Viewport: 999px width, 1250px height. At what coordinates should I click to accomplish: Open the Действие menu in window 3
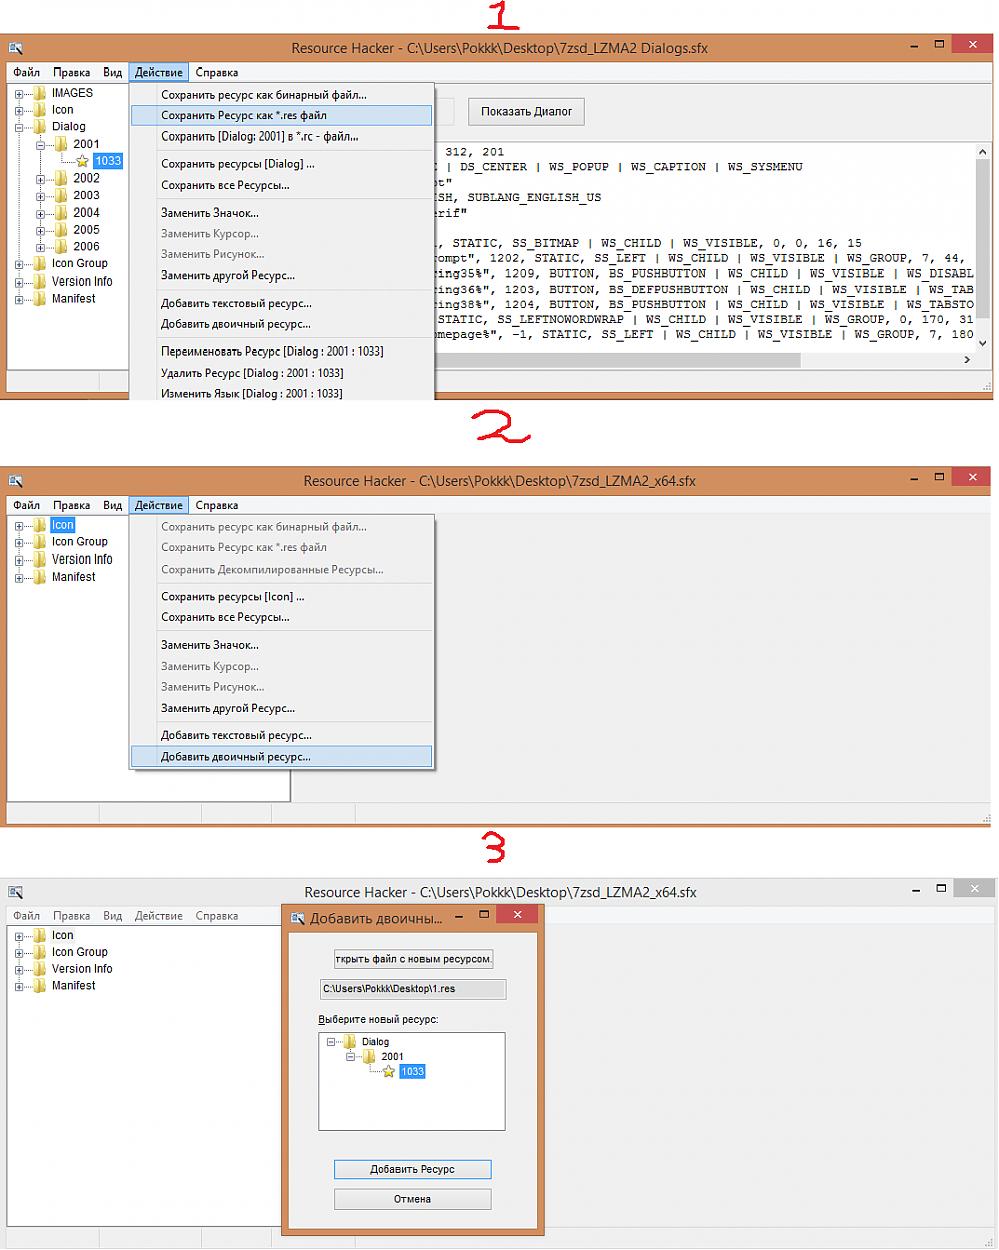click(x=159, y=916)
